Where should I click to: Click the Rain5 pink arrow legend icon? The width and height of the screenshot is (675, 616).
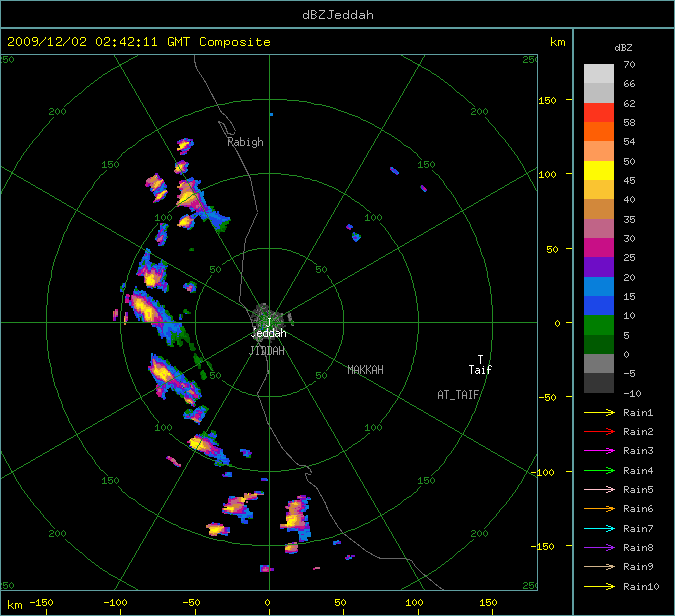pos(599,489)
